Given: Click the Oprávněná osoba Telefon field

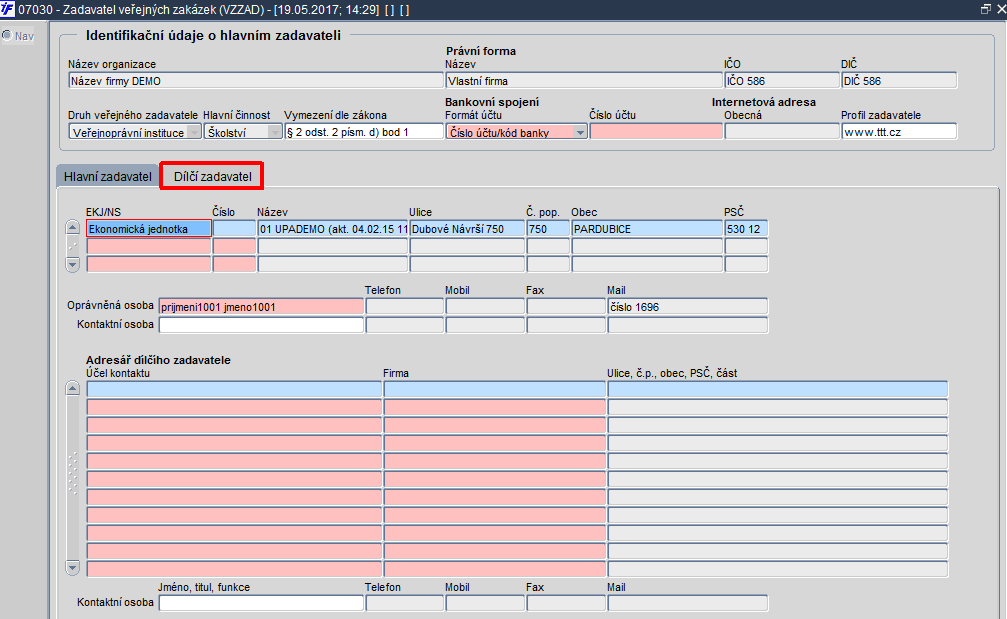Looking at the screenshot, I should tap(405, 306).
